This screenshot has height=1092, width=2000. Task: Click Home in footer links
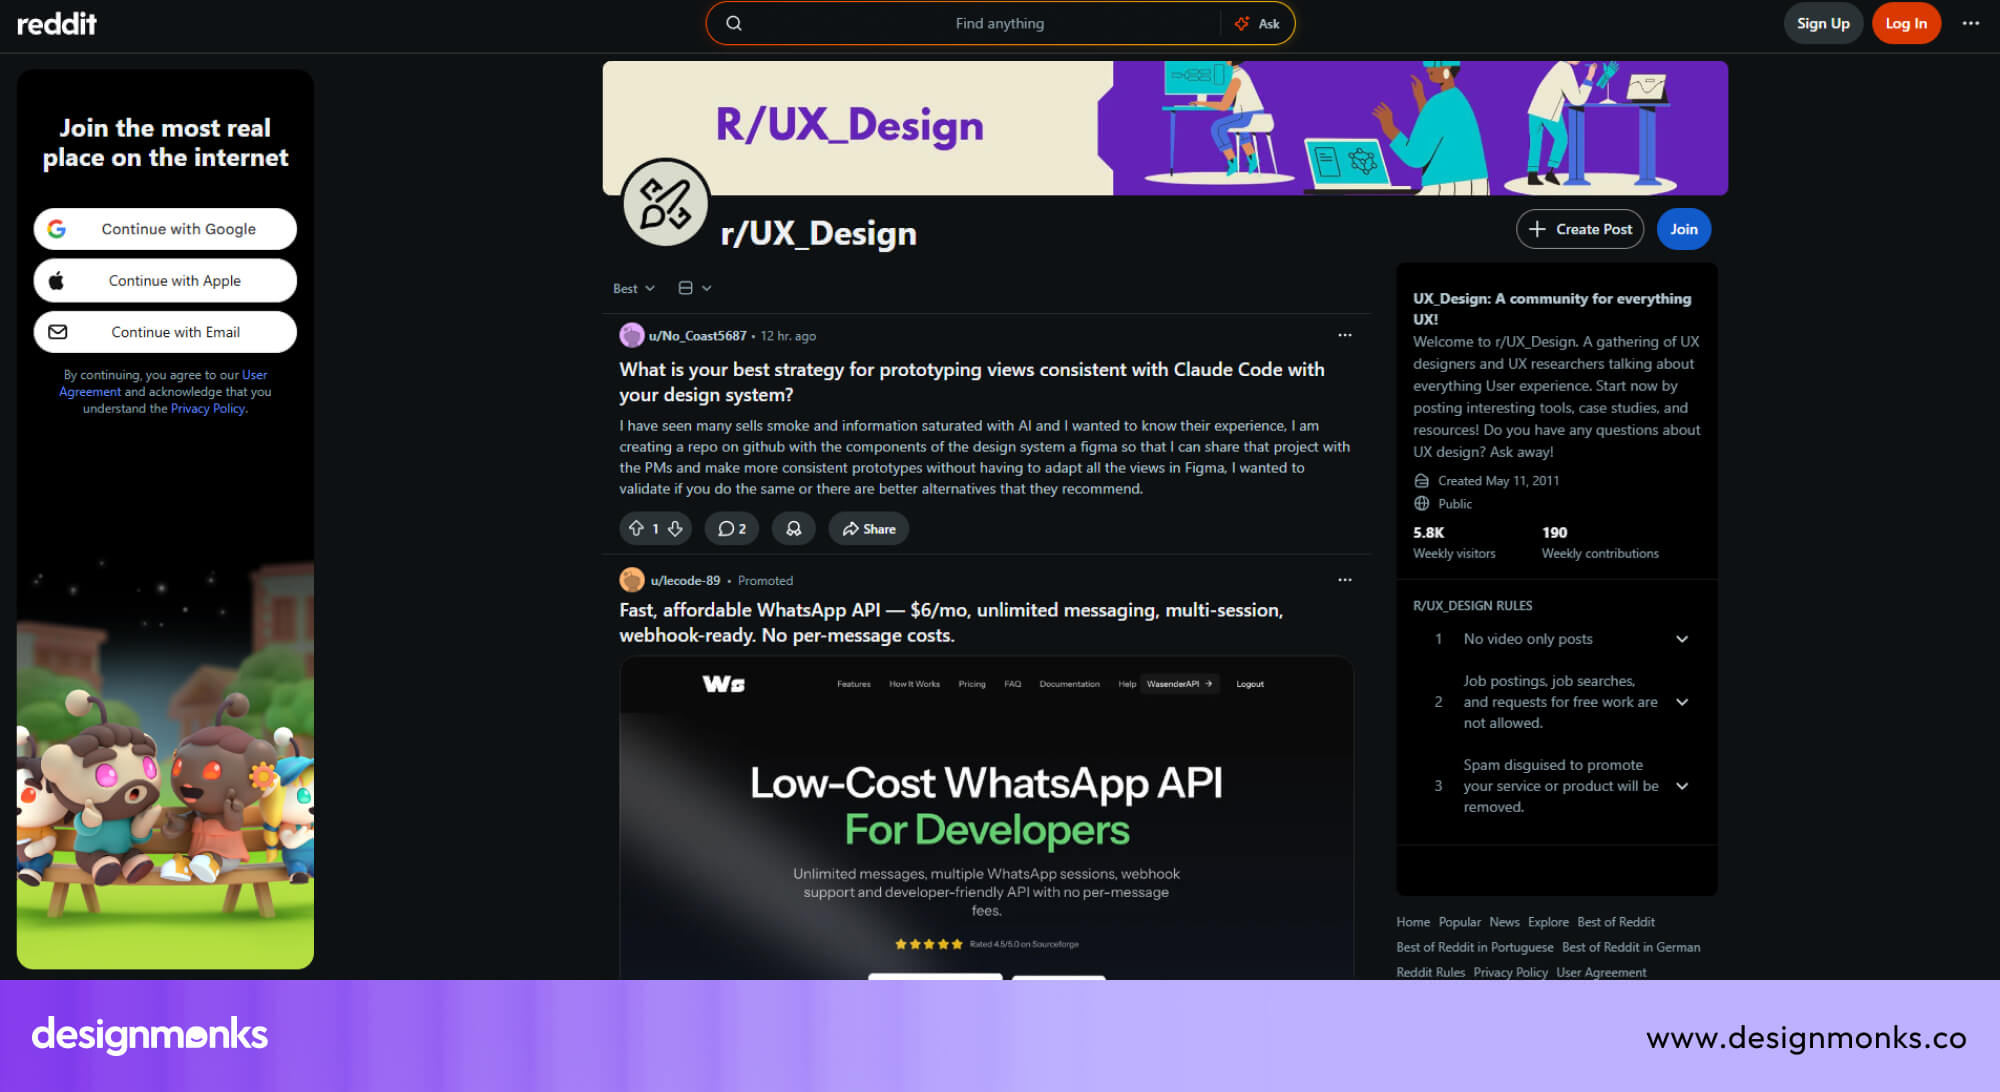tap(1413, 922)
